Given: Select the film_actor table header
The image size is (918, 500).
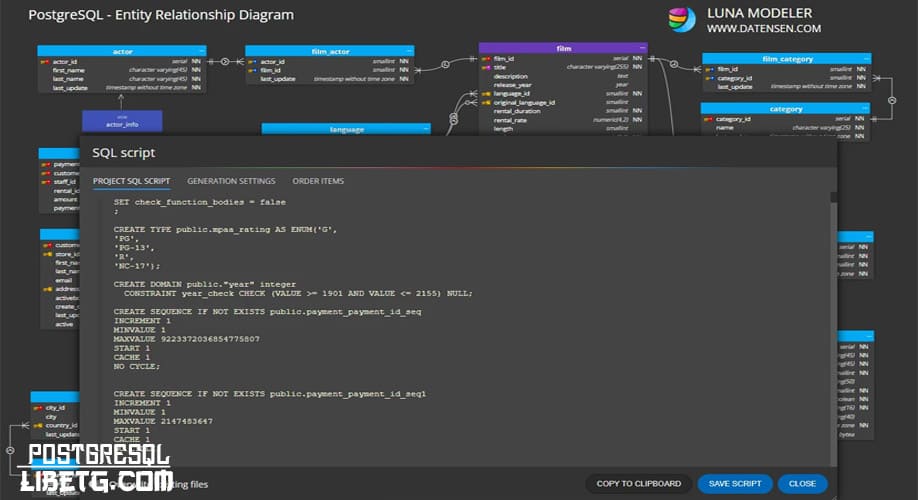Looking at the screenshot, I should (x=330, y=52).
